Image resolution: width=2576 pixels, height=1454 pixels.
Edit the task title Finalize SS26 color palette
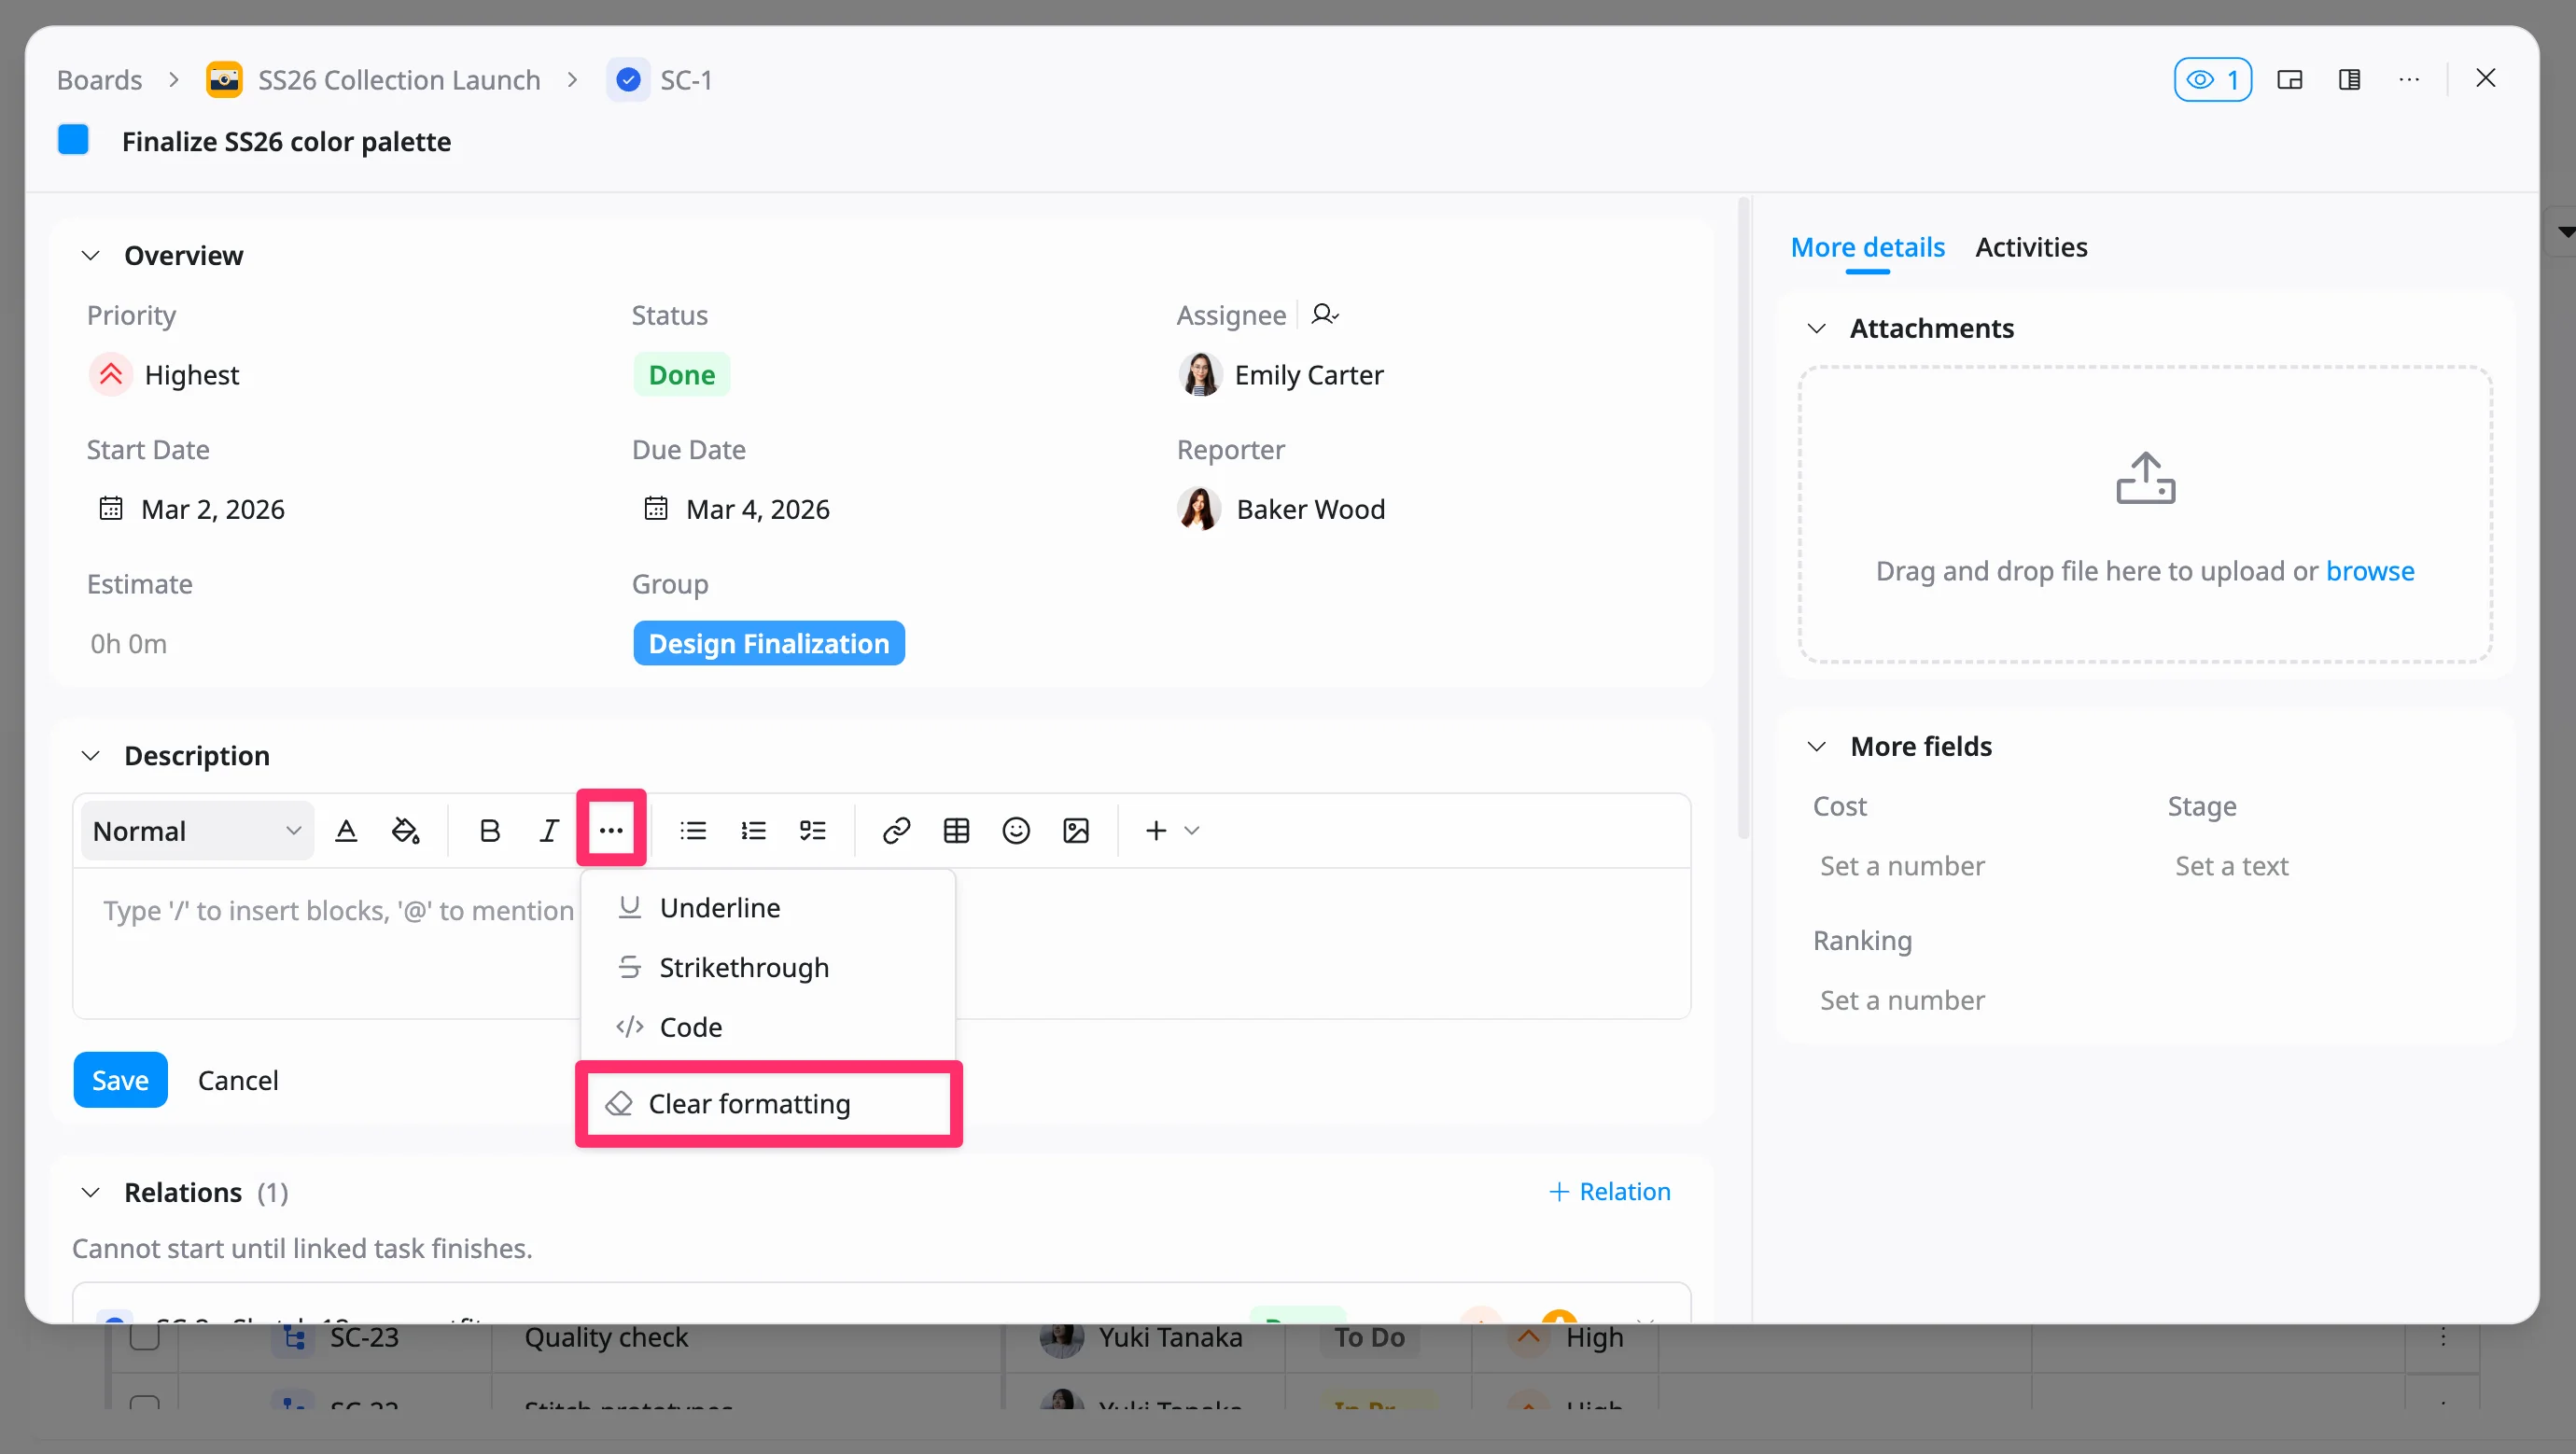286,141
